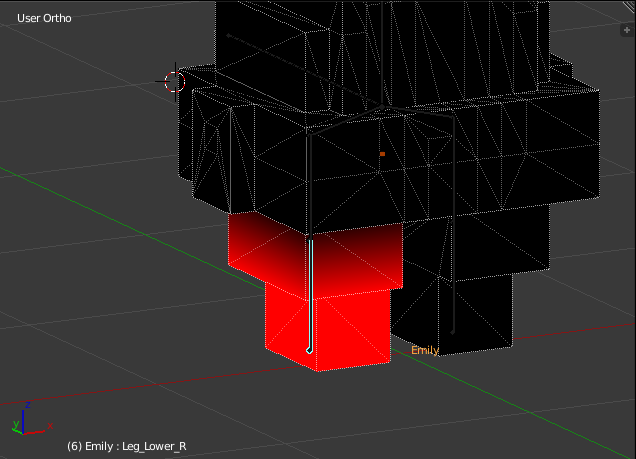Select the vertical spine bone at top center

382,55
